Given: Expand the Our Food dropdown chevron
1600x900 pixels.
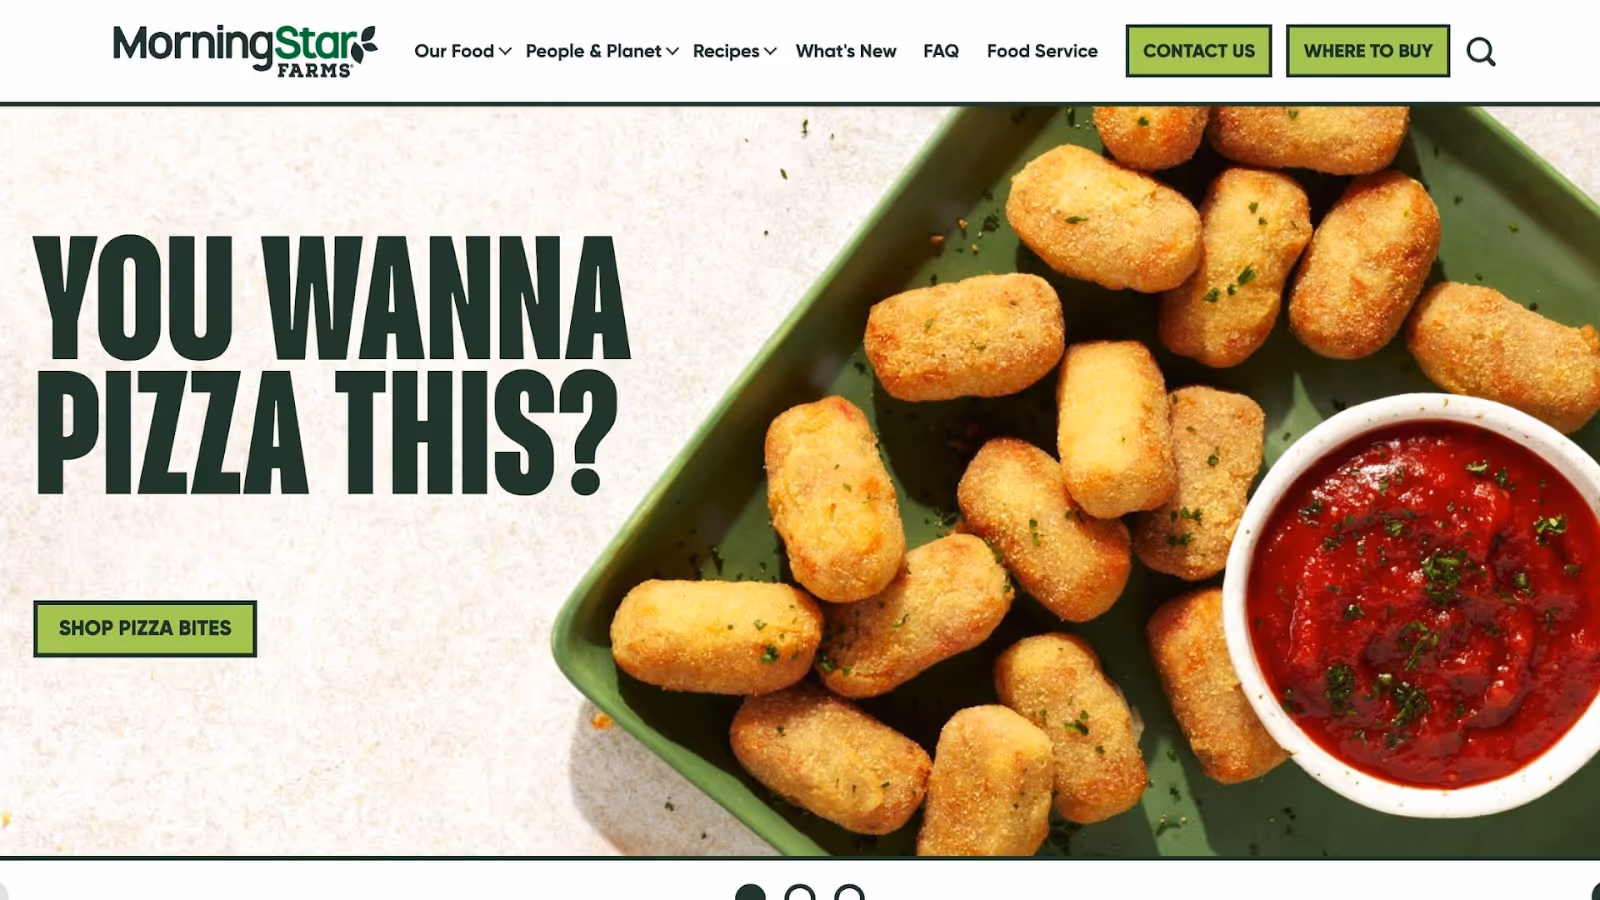Looking at the screenshot, I should 505,51.
